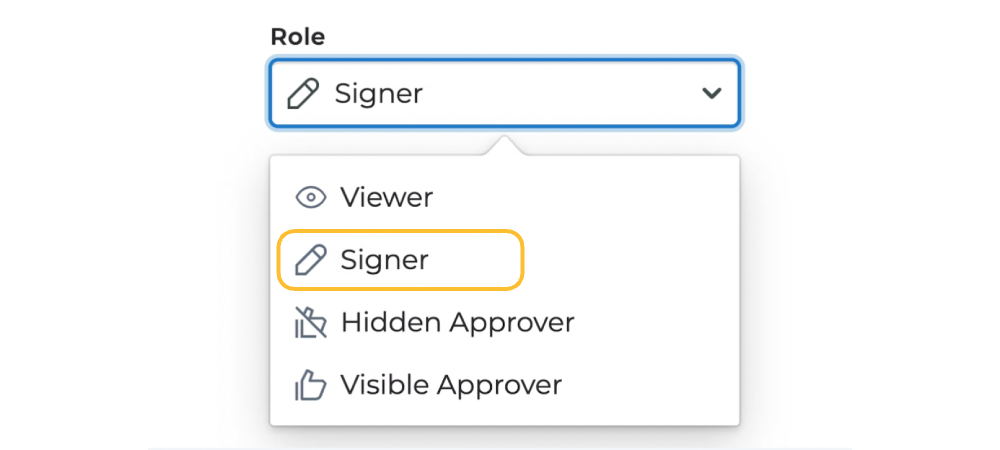Collapse the Role dropdown using its chevron arrow
1000x450 pixels.
point(711,94)
